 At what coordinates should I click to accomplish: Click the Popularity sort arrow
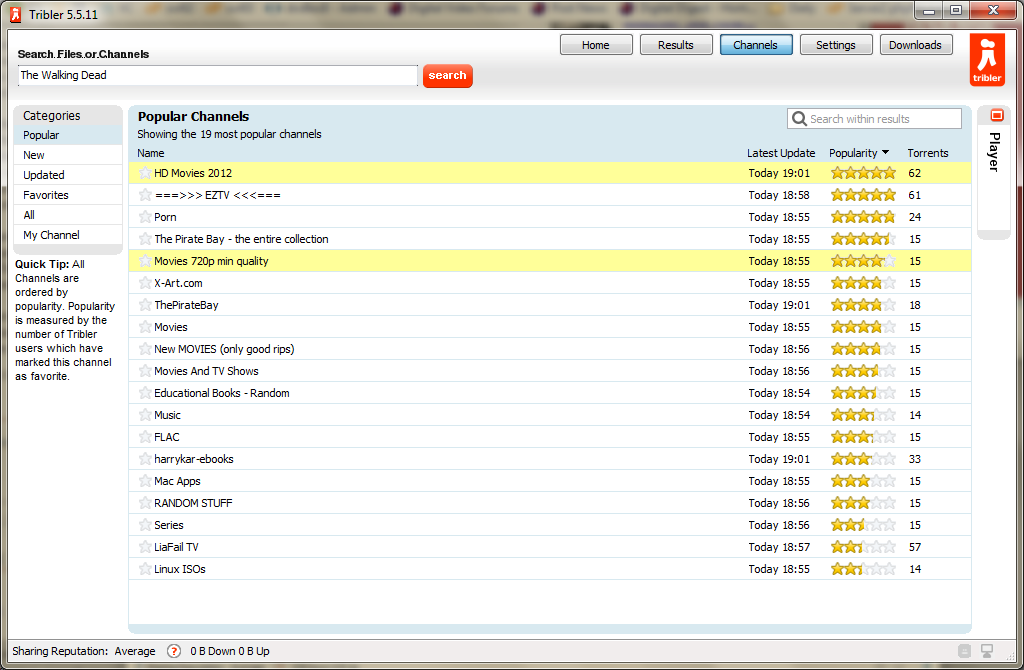tap(886, 153)
